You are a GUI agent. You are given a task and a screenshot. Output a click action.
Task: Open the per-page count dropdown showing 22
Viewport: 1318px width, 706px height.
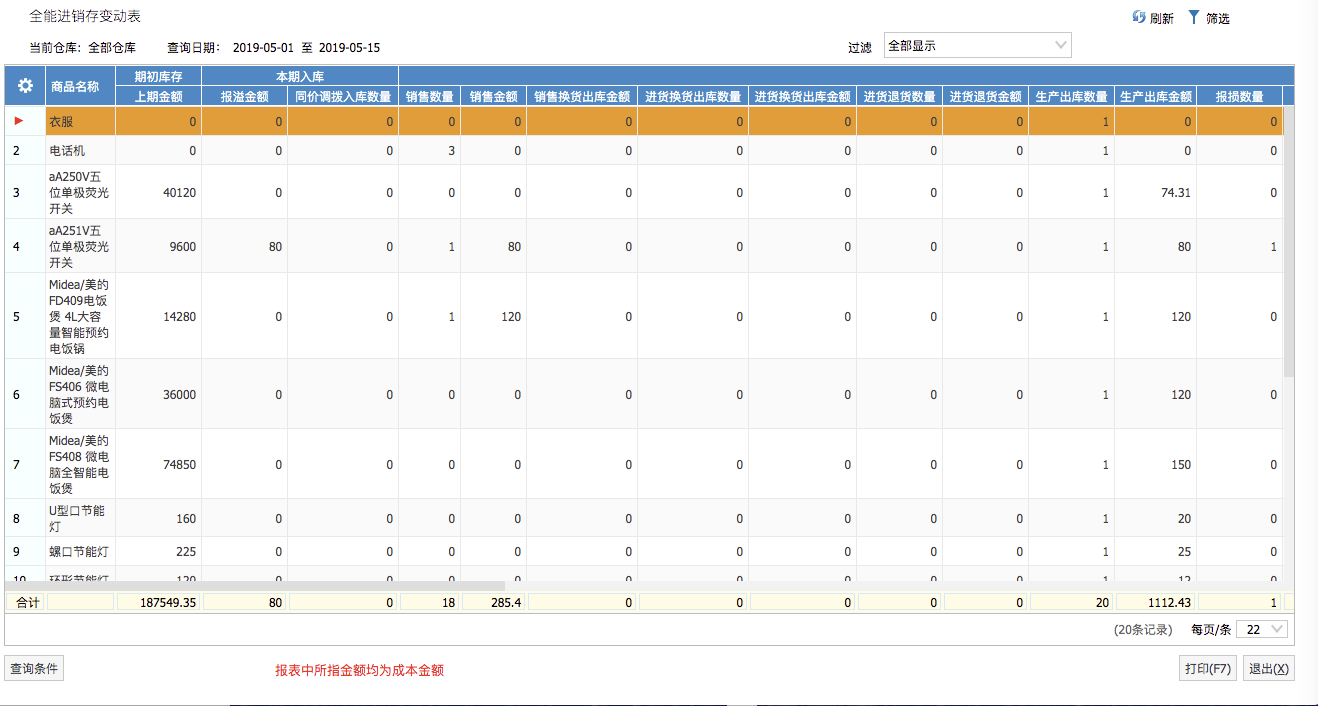point(1262,629)
